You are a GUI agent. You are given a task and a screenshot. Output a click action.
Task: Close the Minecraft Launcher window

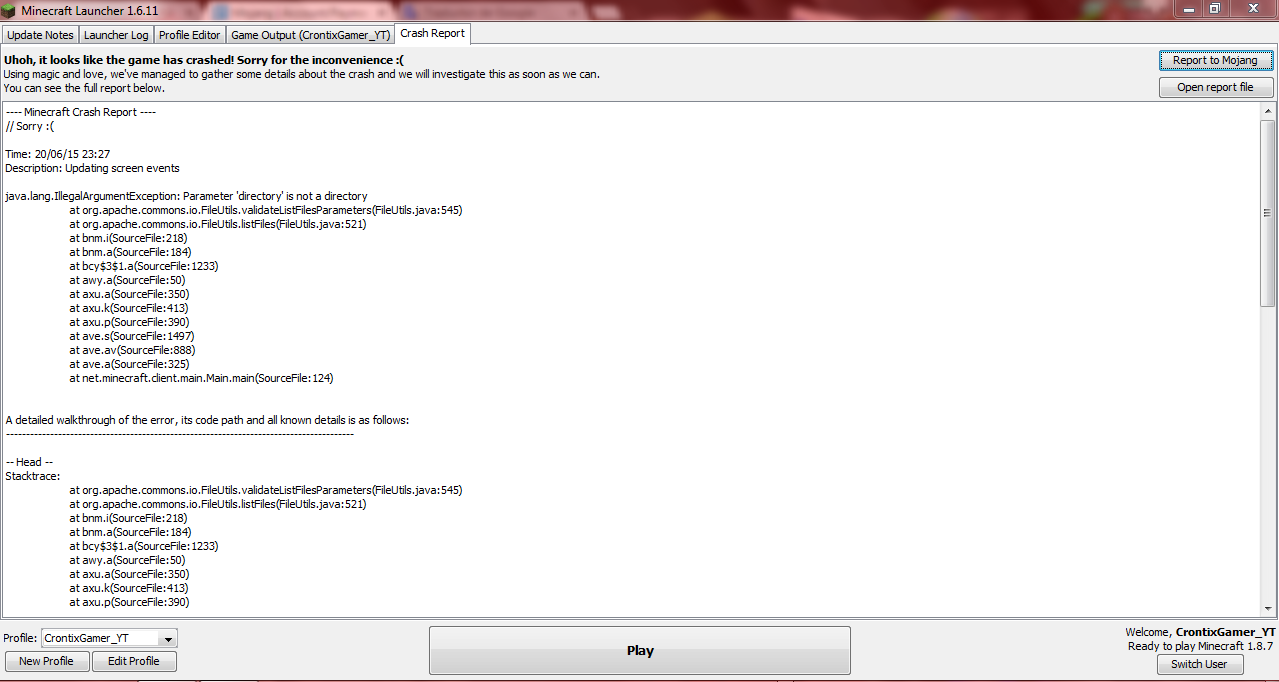[1251, 8]
